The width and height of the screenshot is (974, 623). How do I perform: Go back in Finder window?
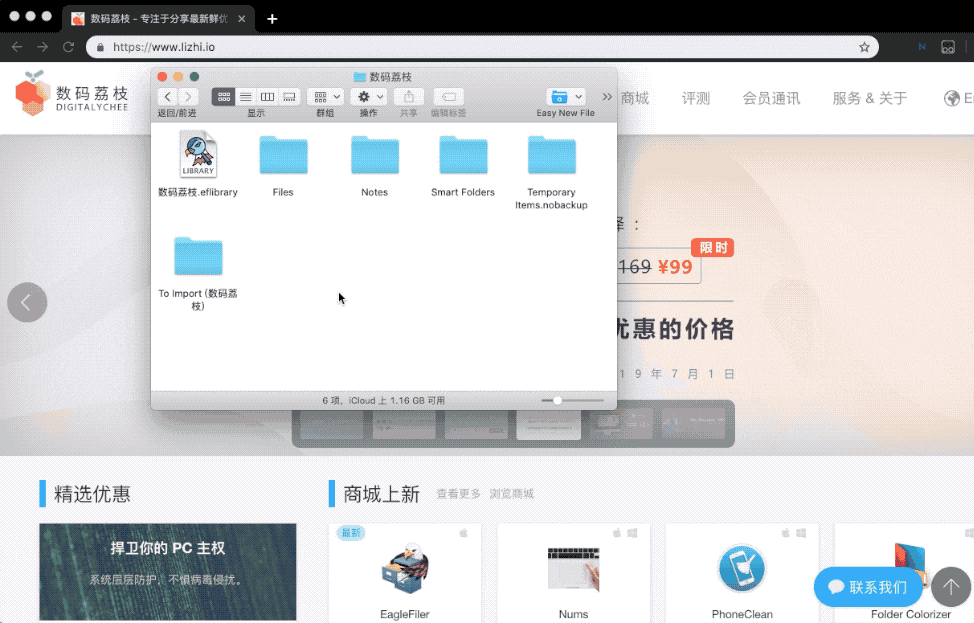[x=167, y=97]
